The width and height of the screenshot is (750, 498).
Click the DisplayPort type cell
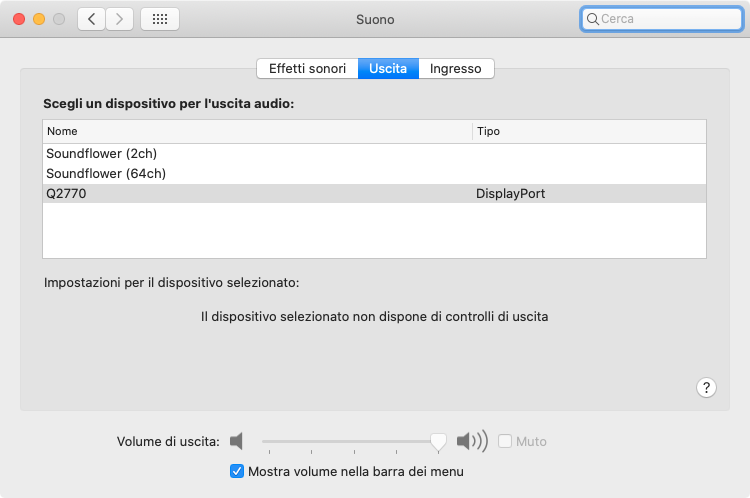pyautogui.click(x=510, y=194)
